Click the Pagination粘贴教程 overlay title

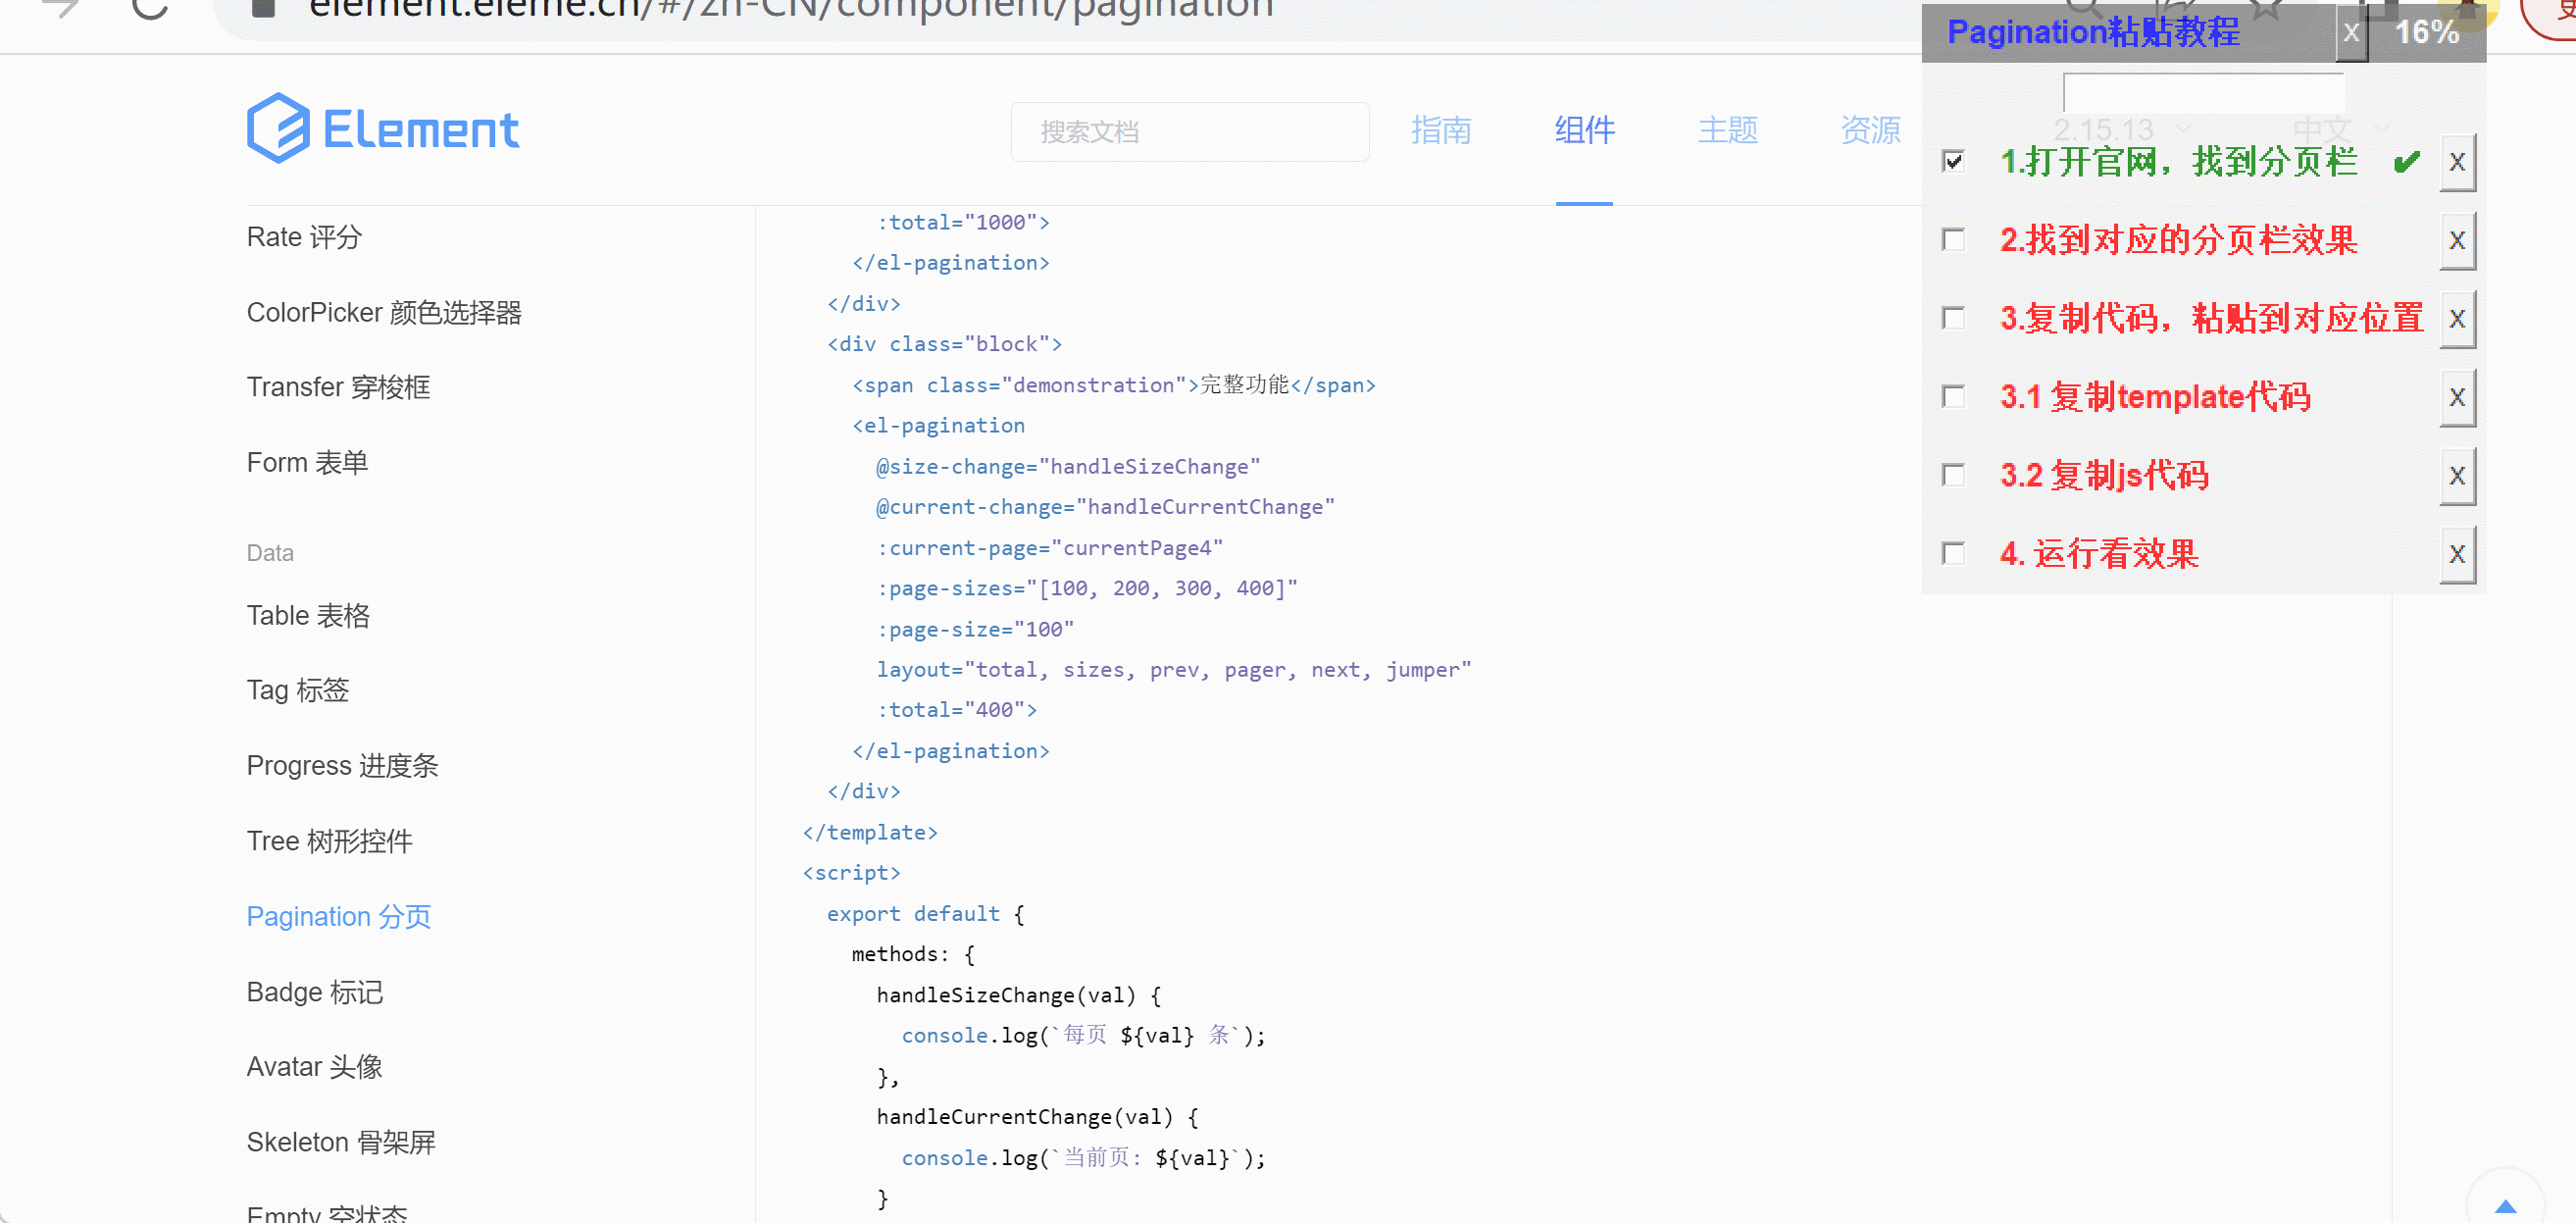pos(2093,32)
